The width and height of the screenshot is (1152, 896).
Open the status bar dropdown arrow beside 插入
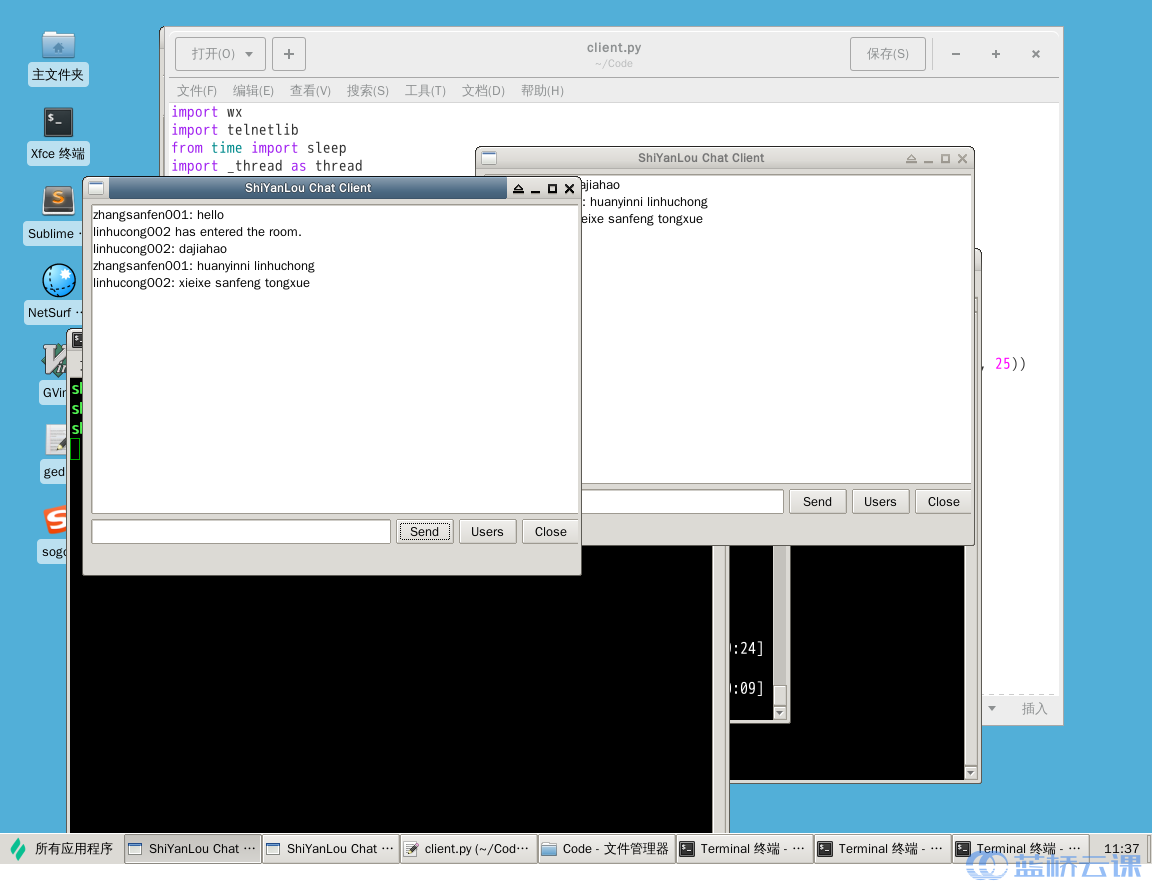pyautogui.click(x=992, y=708)
